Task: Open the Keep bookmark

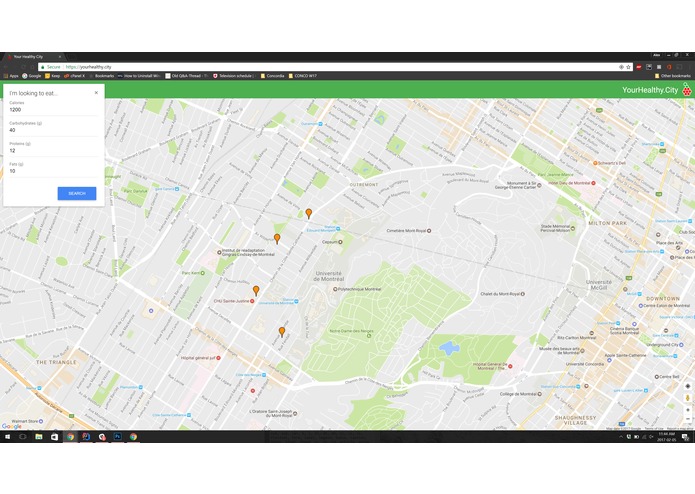Action: pos(52,76)
